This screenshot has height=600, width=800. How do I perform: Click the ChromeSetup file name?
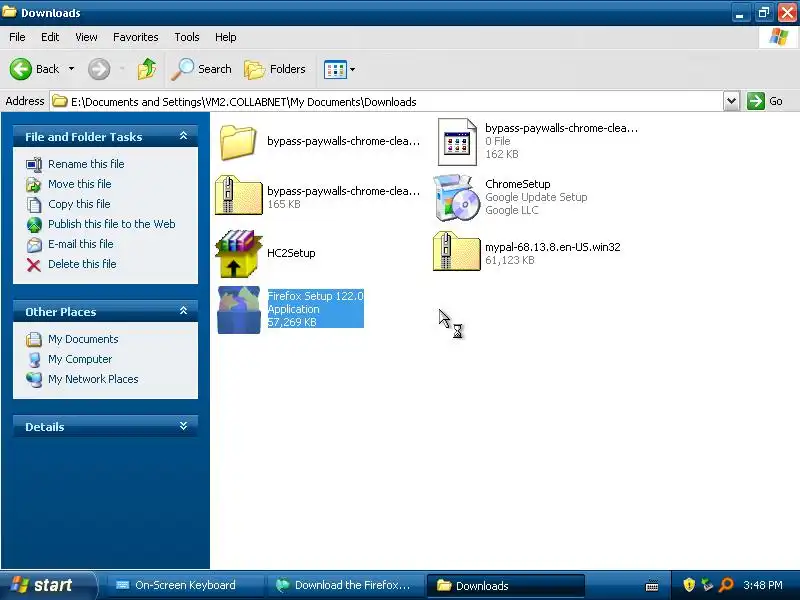pyautogui.click(x=517, y=184)
